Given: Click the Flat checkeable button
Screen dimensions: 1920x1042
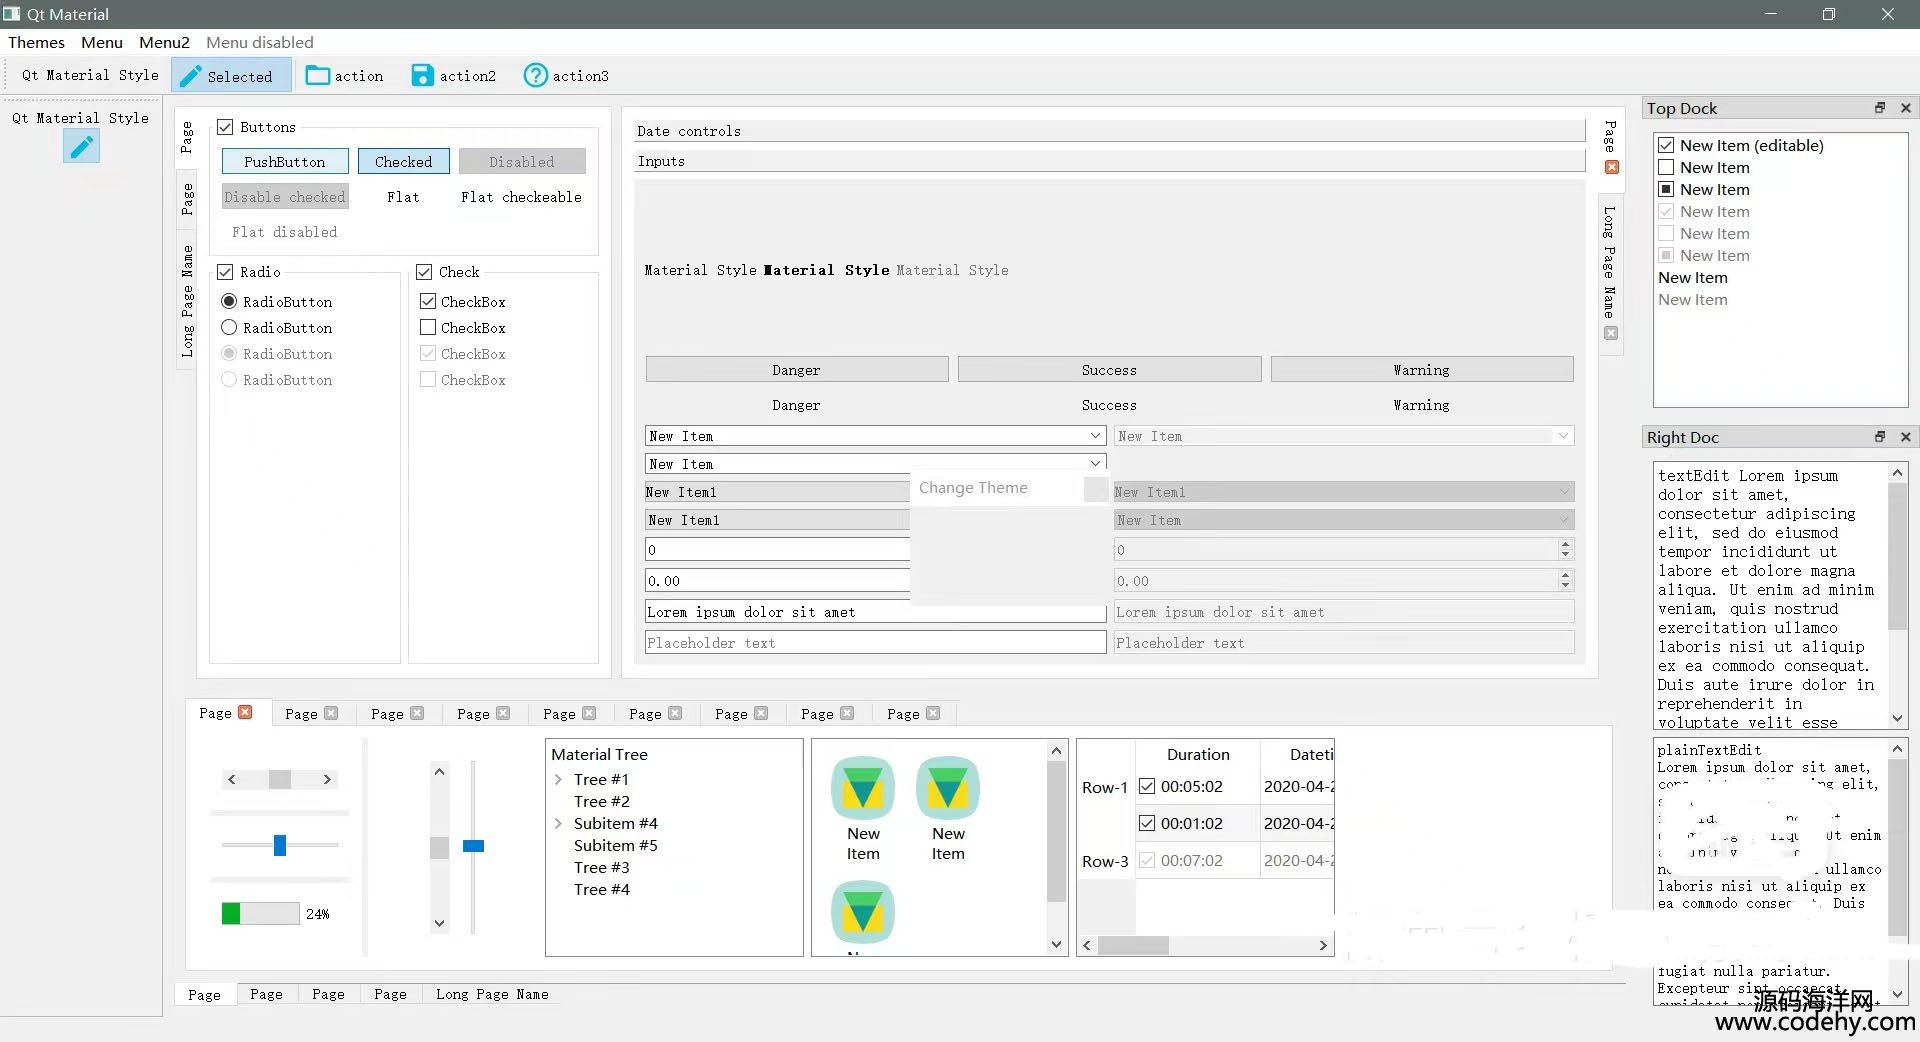Looking at the screenshot, I should (x=521, y=197).
